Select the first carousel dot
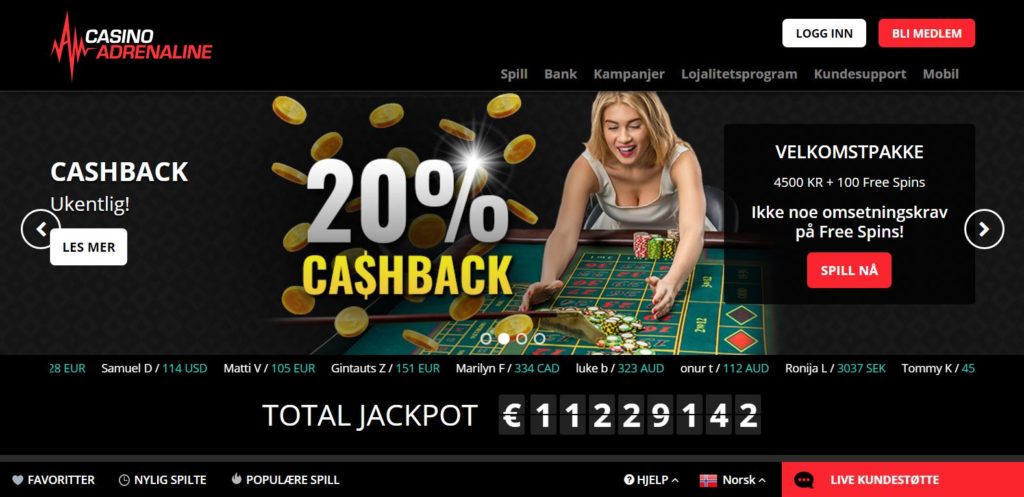Viewport: 1024px width, 497px height. 485,338
